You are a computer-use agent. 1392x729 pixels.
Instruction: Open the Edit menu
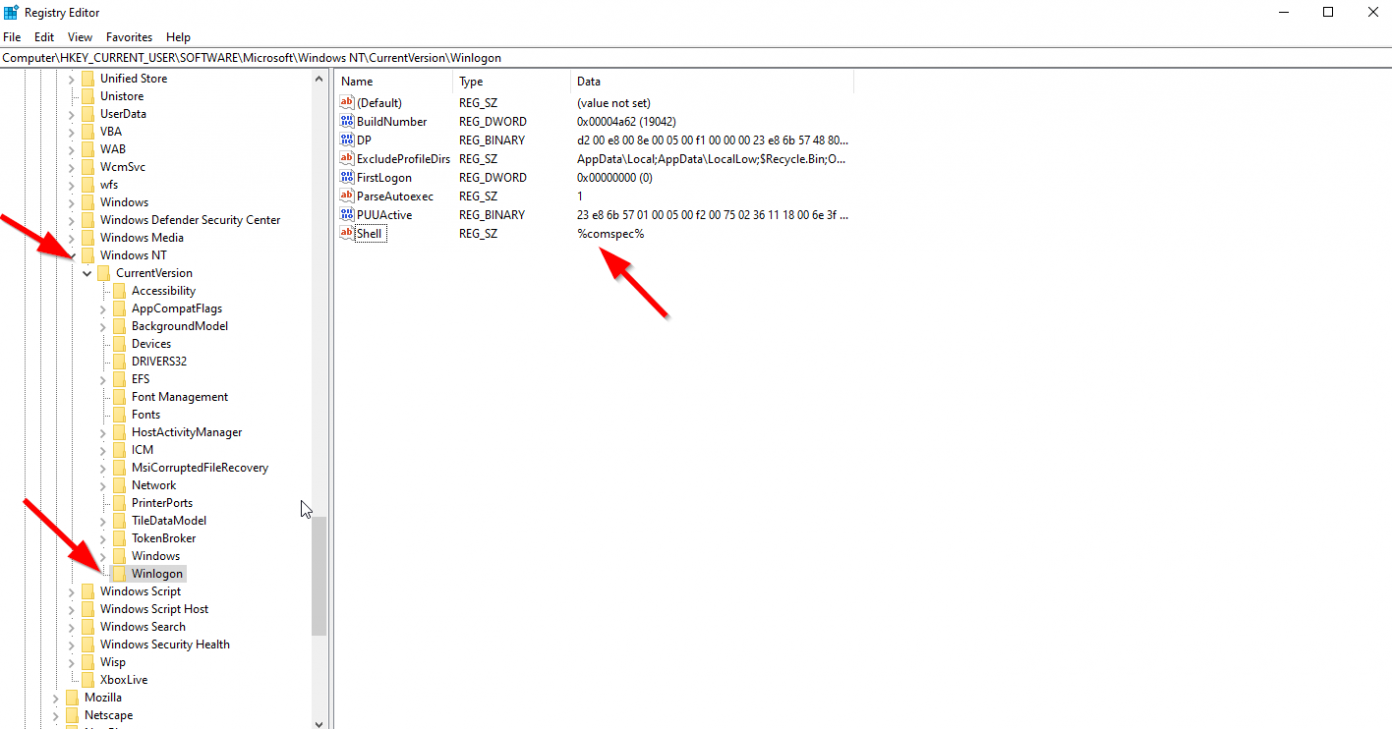(x=44, y=37)
